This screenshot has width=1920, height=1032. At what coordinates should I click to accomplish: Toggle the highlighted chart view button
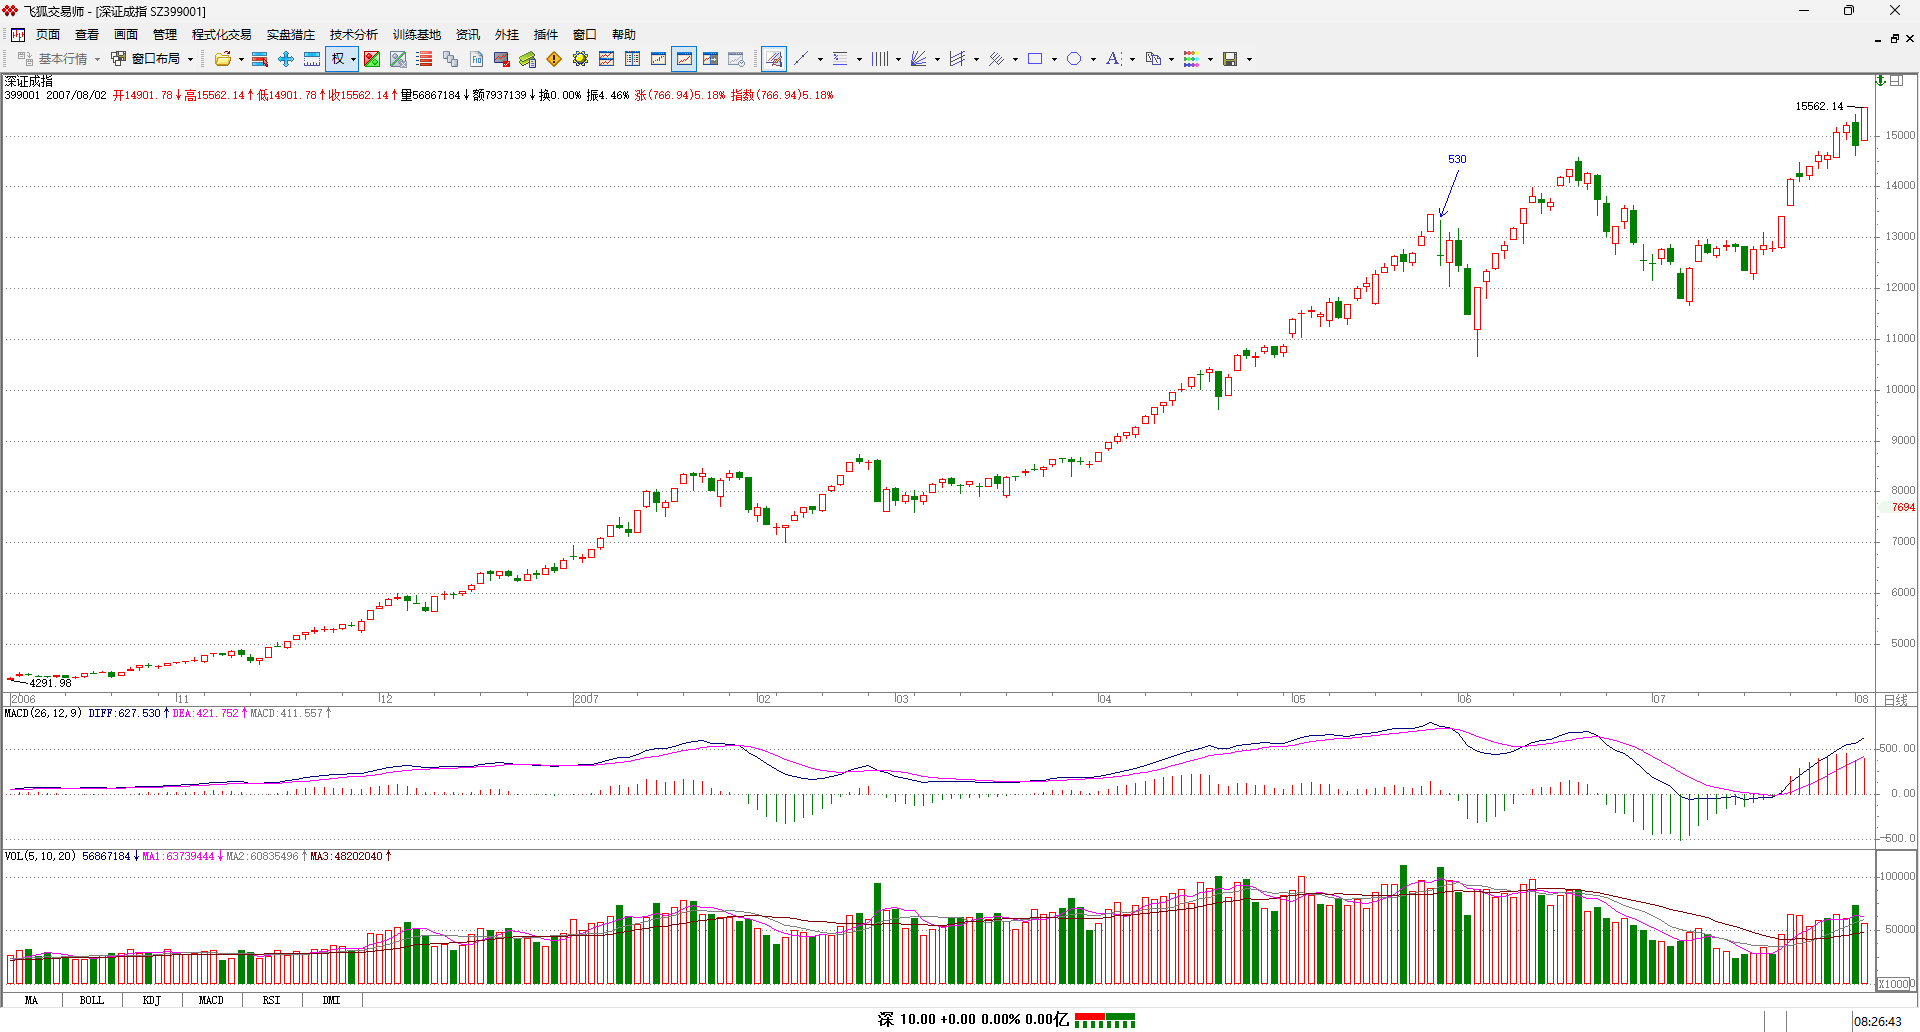pyautogui.click(x=684, y=59)
